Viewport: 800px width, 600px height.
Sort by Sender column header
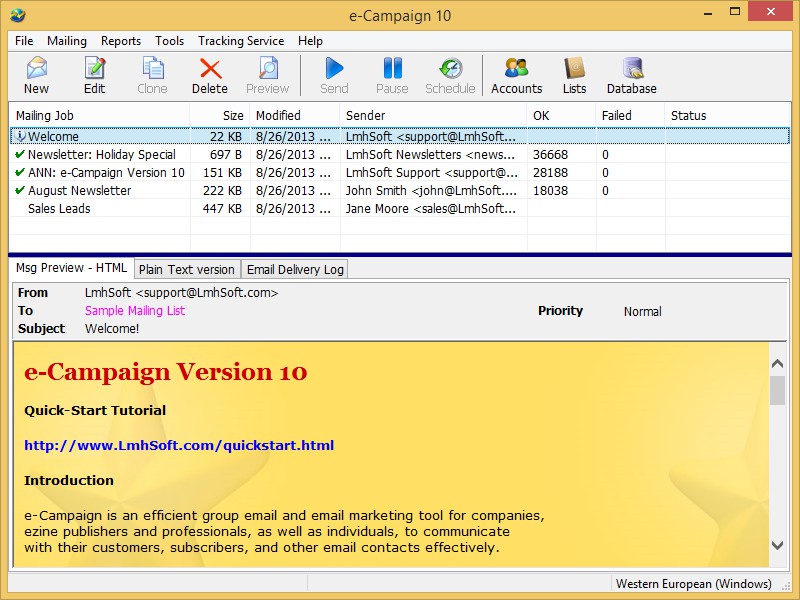click(434, 115)
